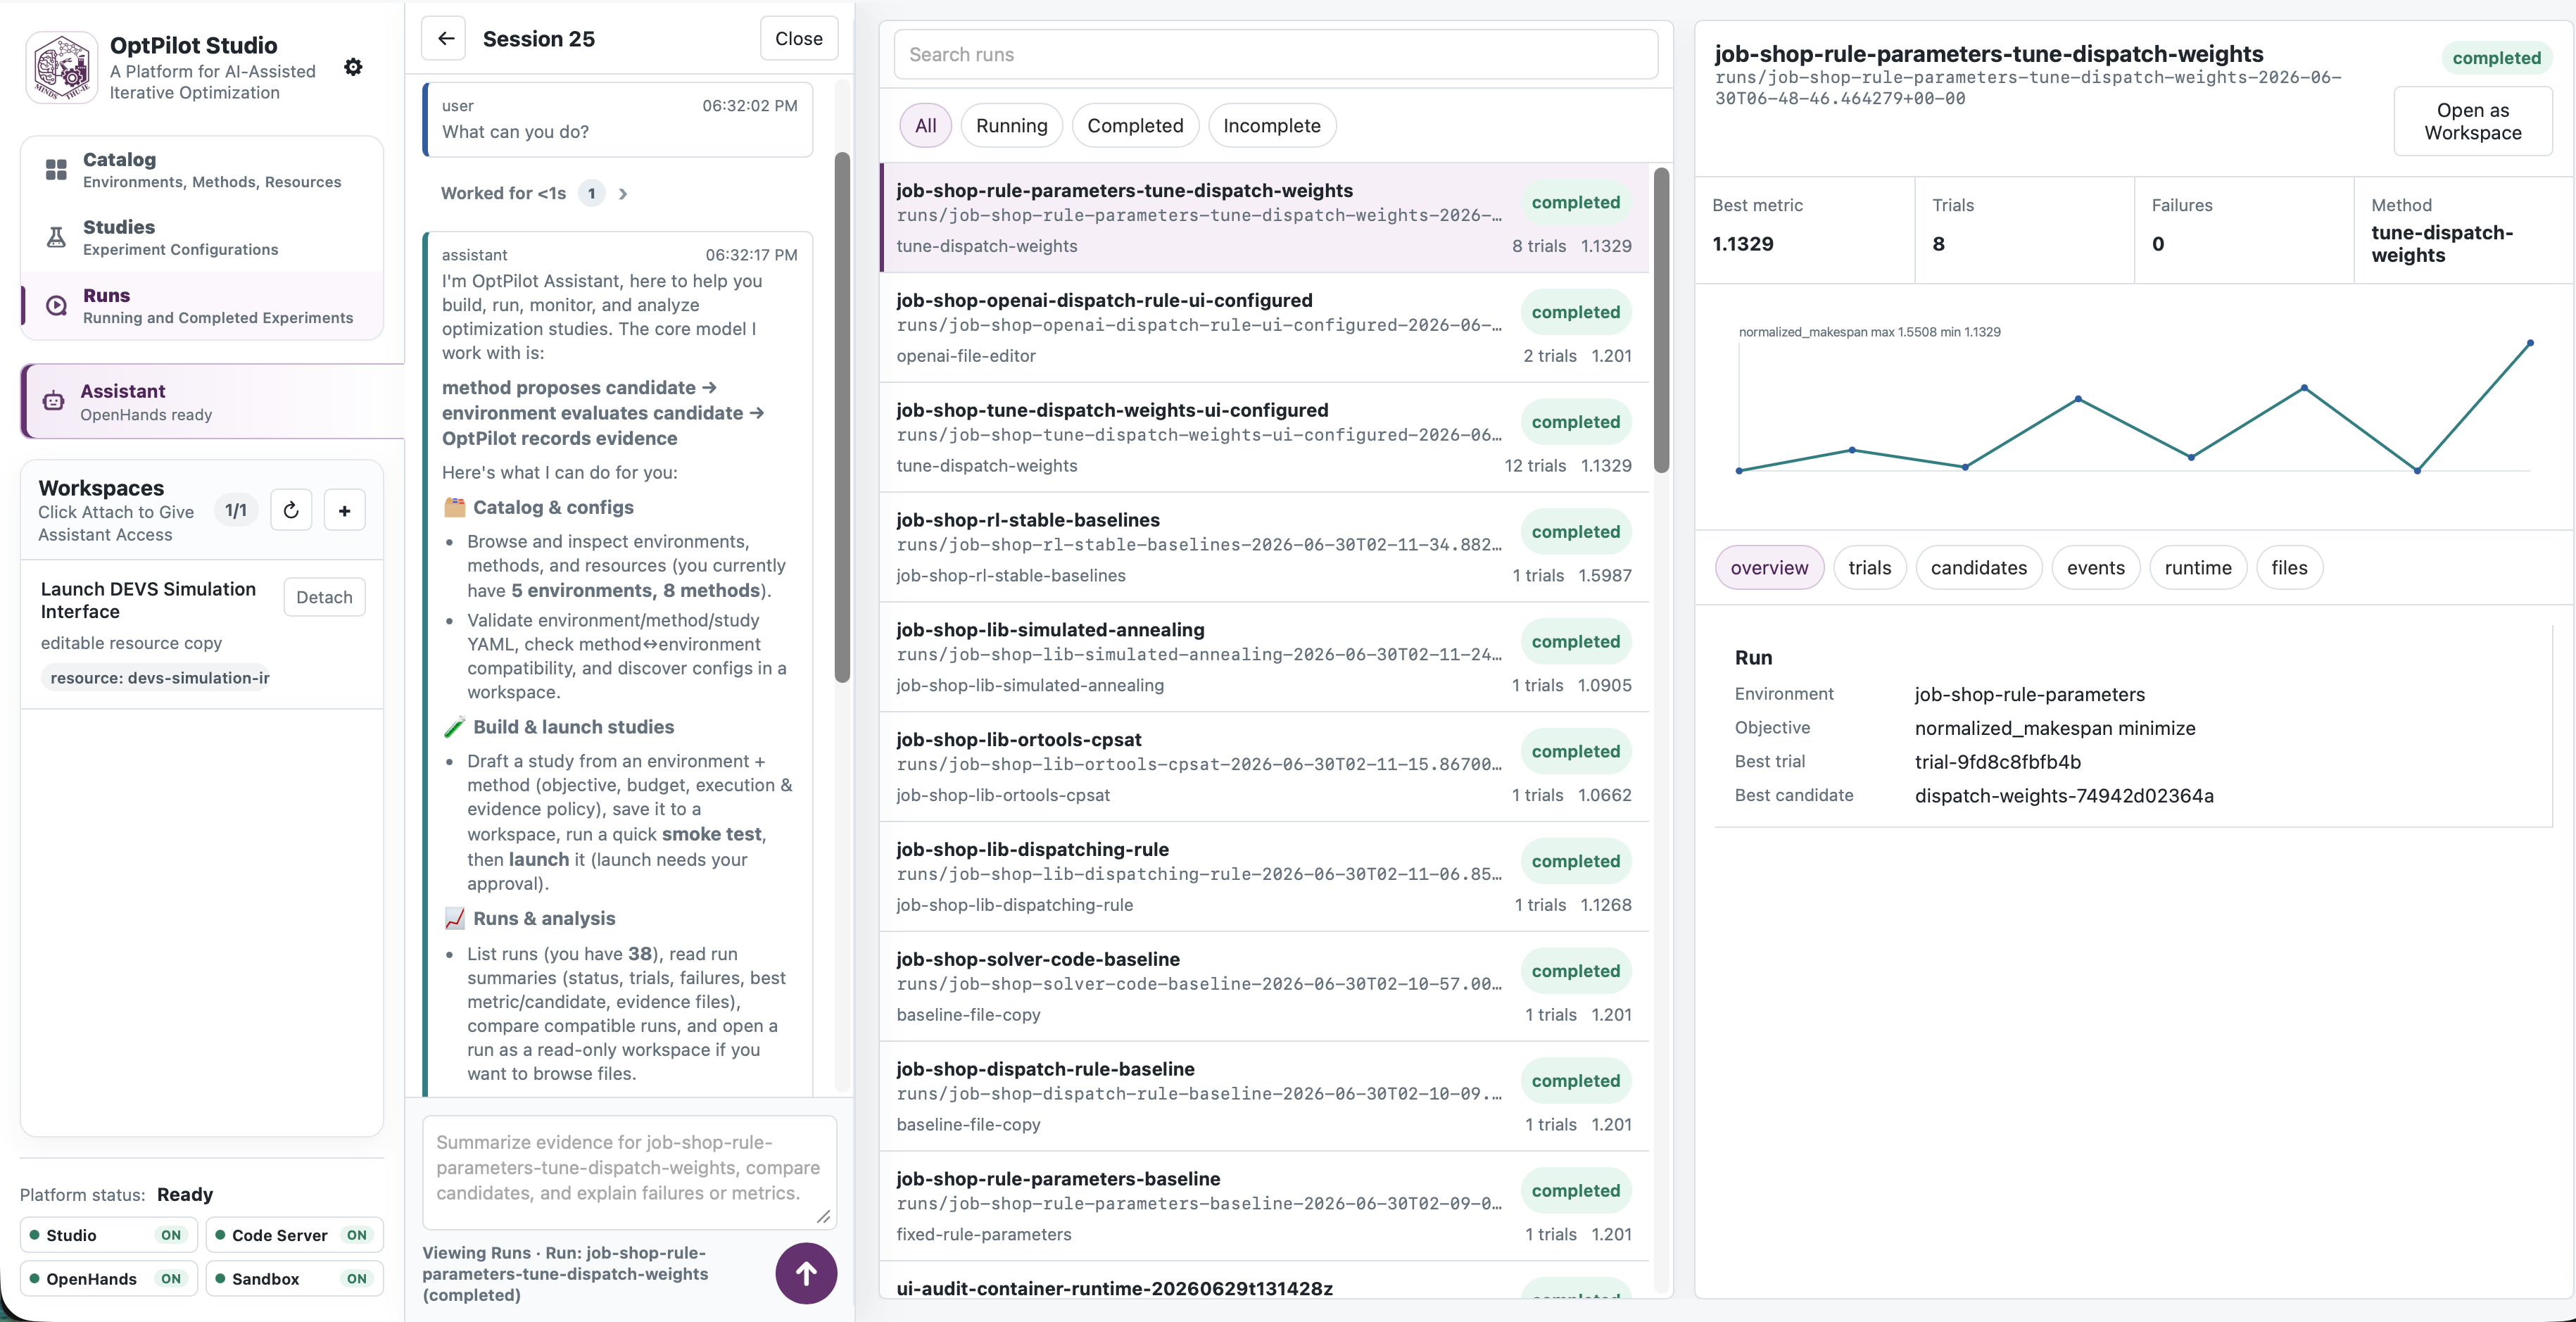Click the Launch DEVS Simulation Interface workspace title
2576x1322 pixels.
click(148, 600)
